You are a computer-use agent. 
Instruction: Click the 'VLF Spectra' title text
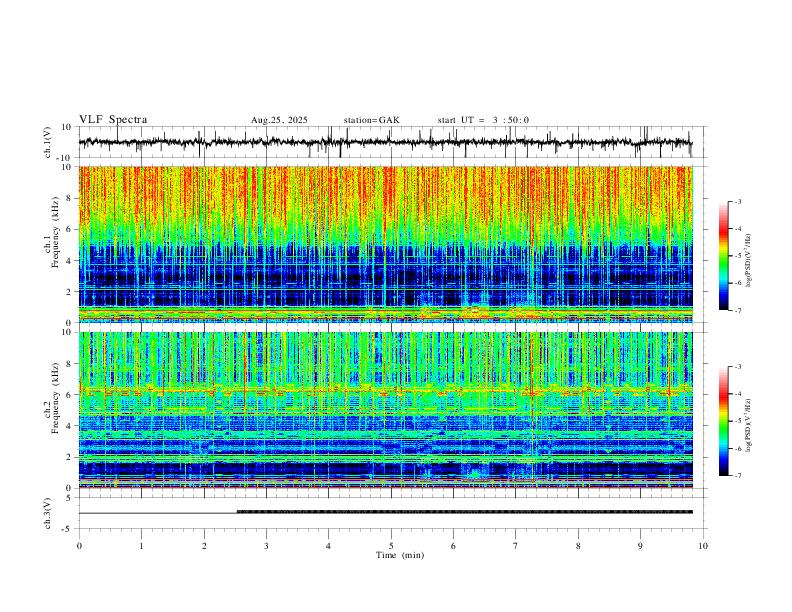coord(113,120)
